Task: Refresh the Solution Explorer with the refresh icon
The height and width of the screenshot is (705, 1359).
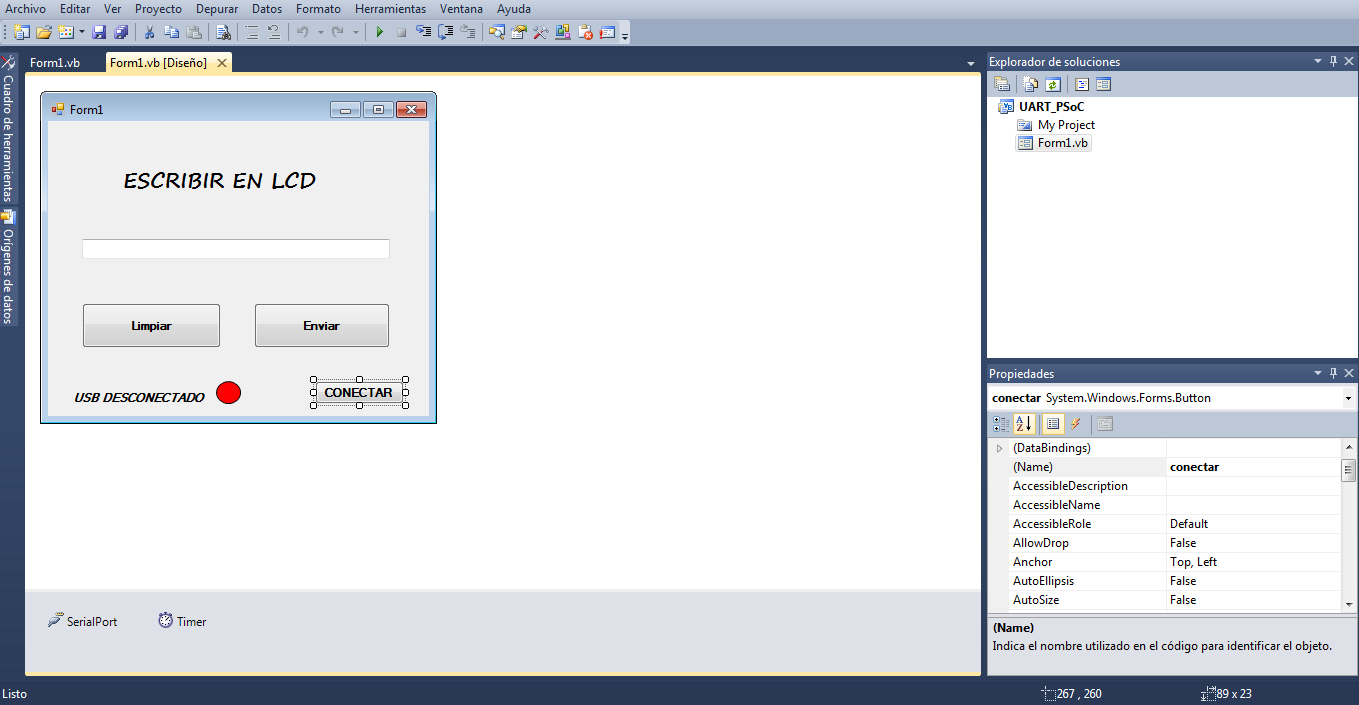Action: tap(1052, 83)
